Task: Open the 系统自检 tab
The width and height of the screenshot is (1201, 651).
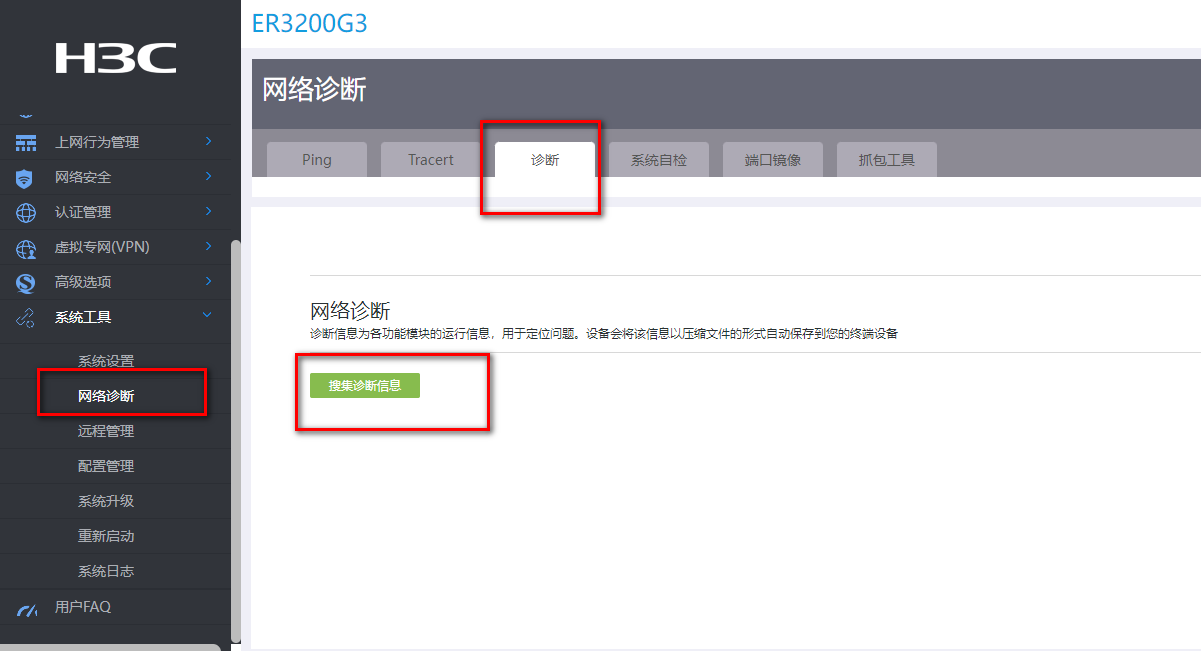Action: pos(659,160)
